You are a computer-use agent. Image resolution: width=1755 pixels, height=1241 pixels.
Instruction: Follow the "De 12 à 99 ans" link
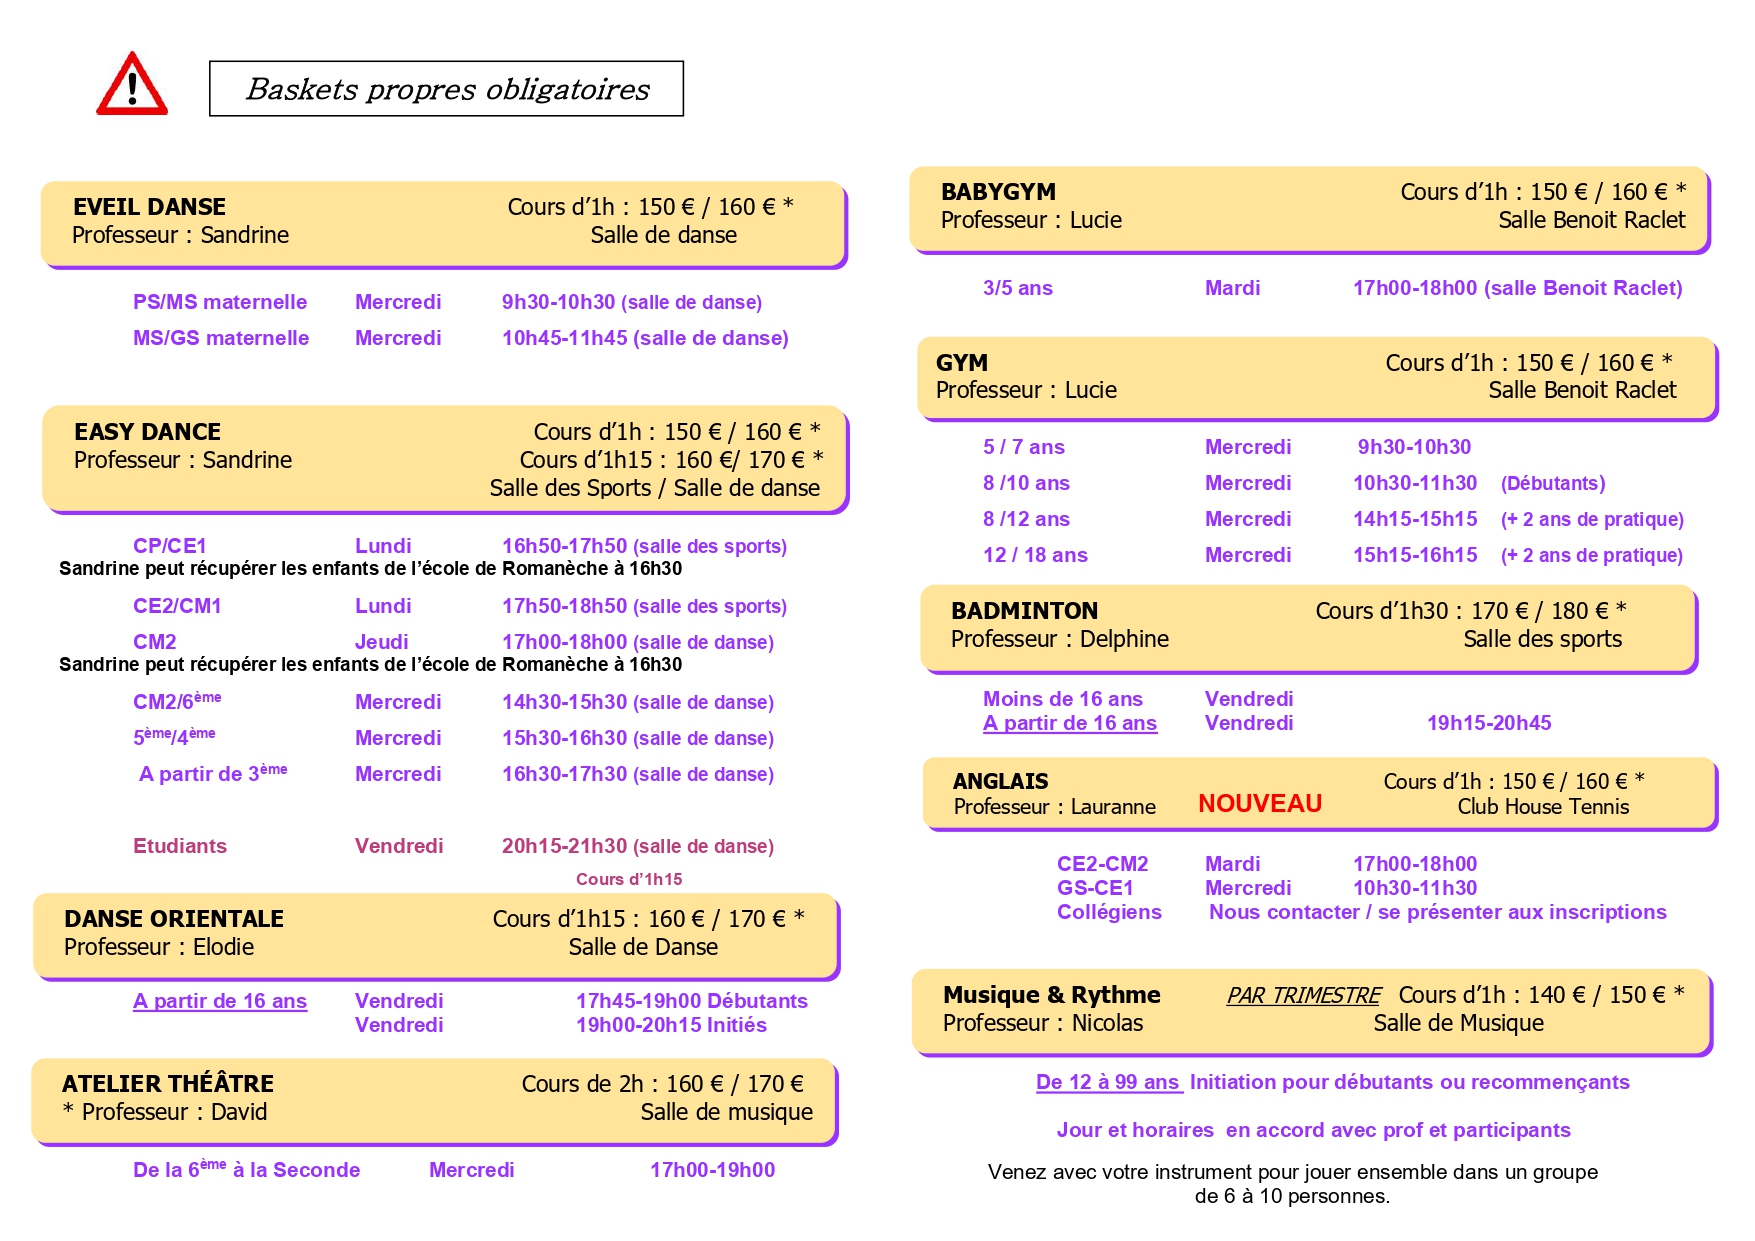click(x=1108, y=1082)
